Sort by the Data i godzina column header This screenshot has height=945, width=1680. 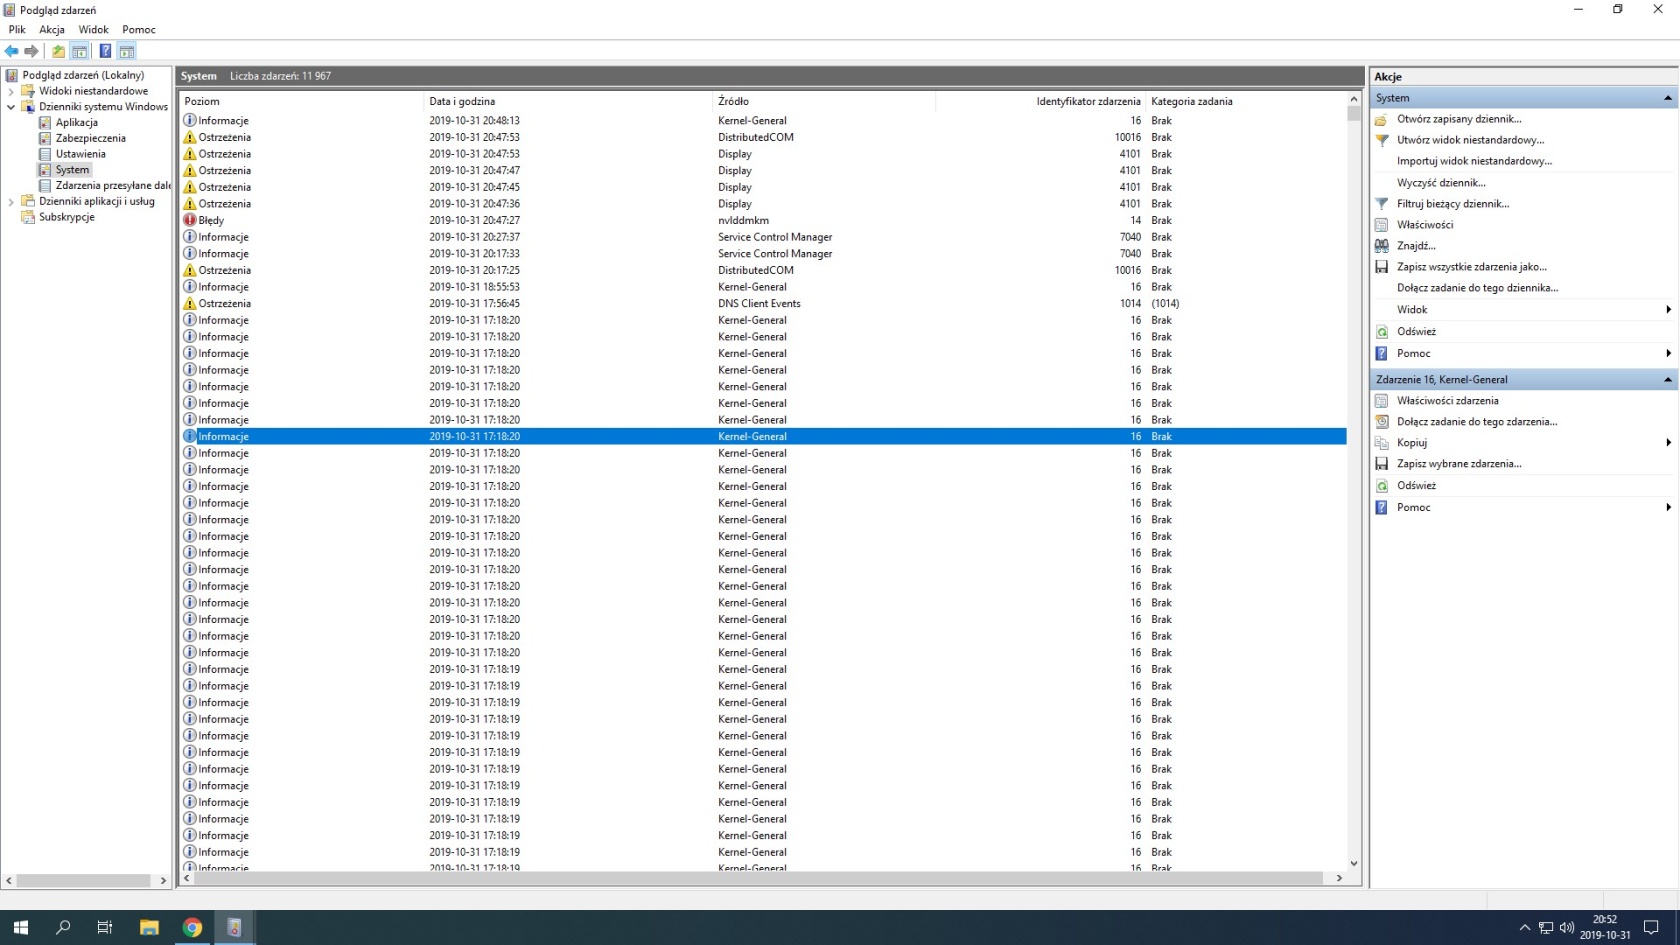pyautogui.click(x=568, y=101)
